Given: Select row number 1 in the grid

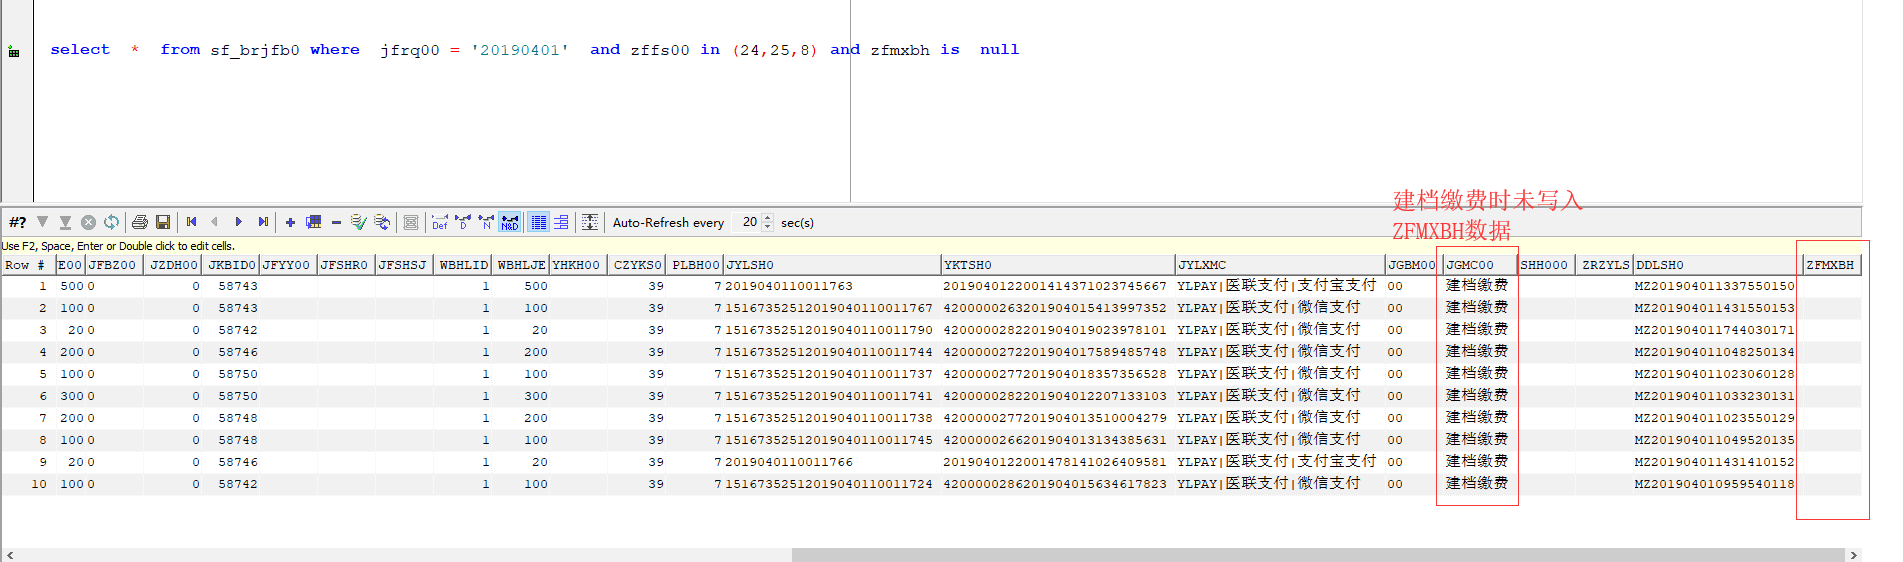Looking at the screenshot, I should coord(28,286).
